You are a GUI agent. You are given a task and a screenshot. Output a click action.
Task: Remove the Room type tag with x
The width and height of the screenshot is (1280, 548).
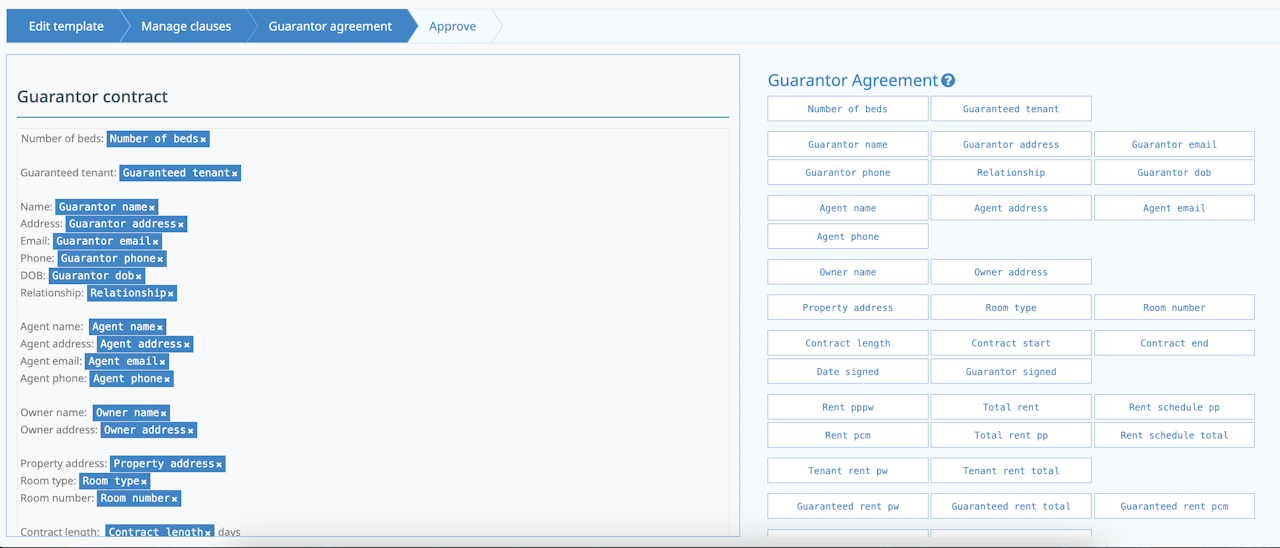(143, 482)
